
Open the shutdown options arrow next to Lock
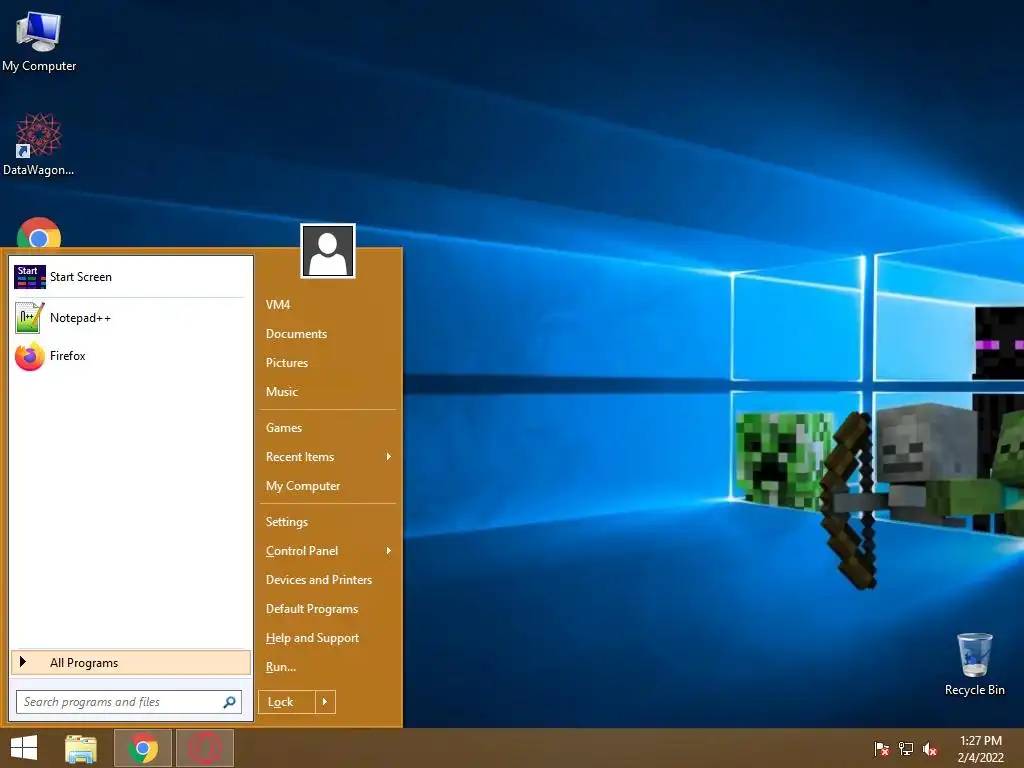coord(325,702)
